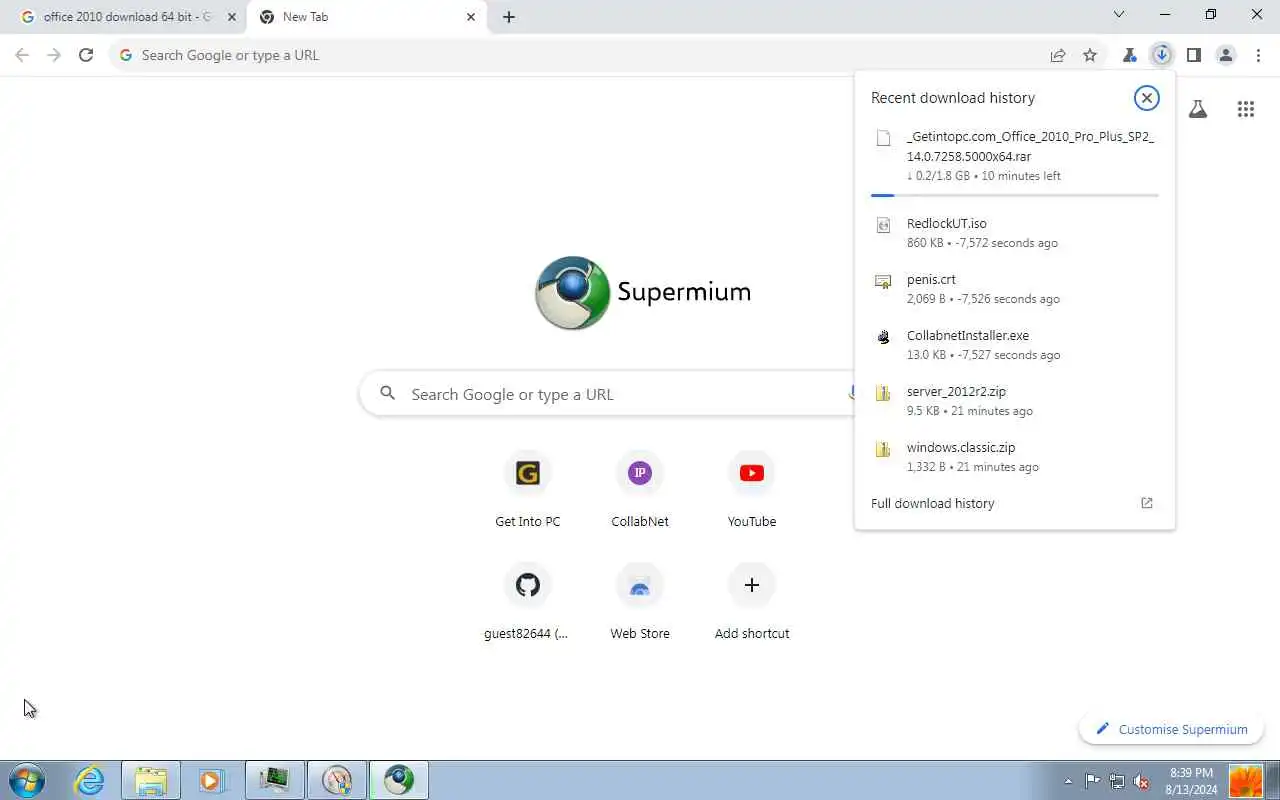This screenshot has width=1280, height=800.
Task: Close the Recent download history popup
Action: pyautogui.click(x=1147, y=97)
